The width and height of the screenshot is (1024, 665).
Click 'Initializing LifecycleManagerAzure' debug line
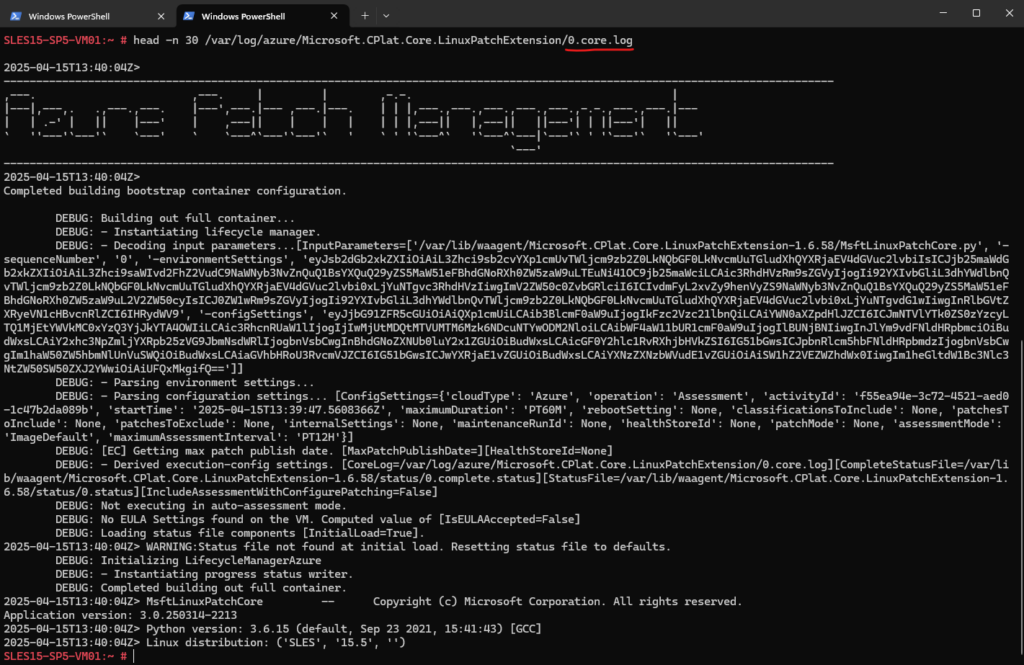[188, 560]
